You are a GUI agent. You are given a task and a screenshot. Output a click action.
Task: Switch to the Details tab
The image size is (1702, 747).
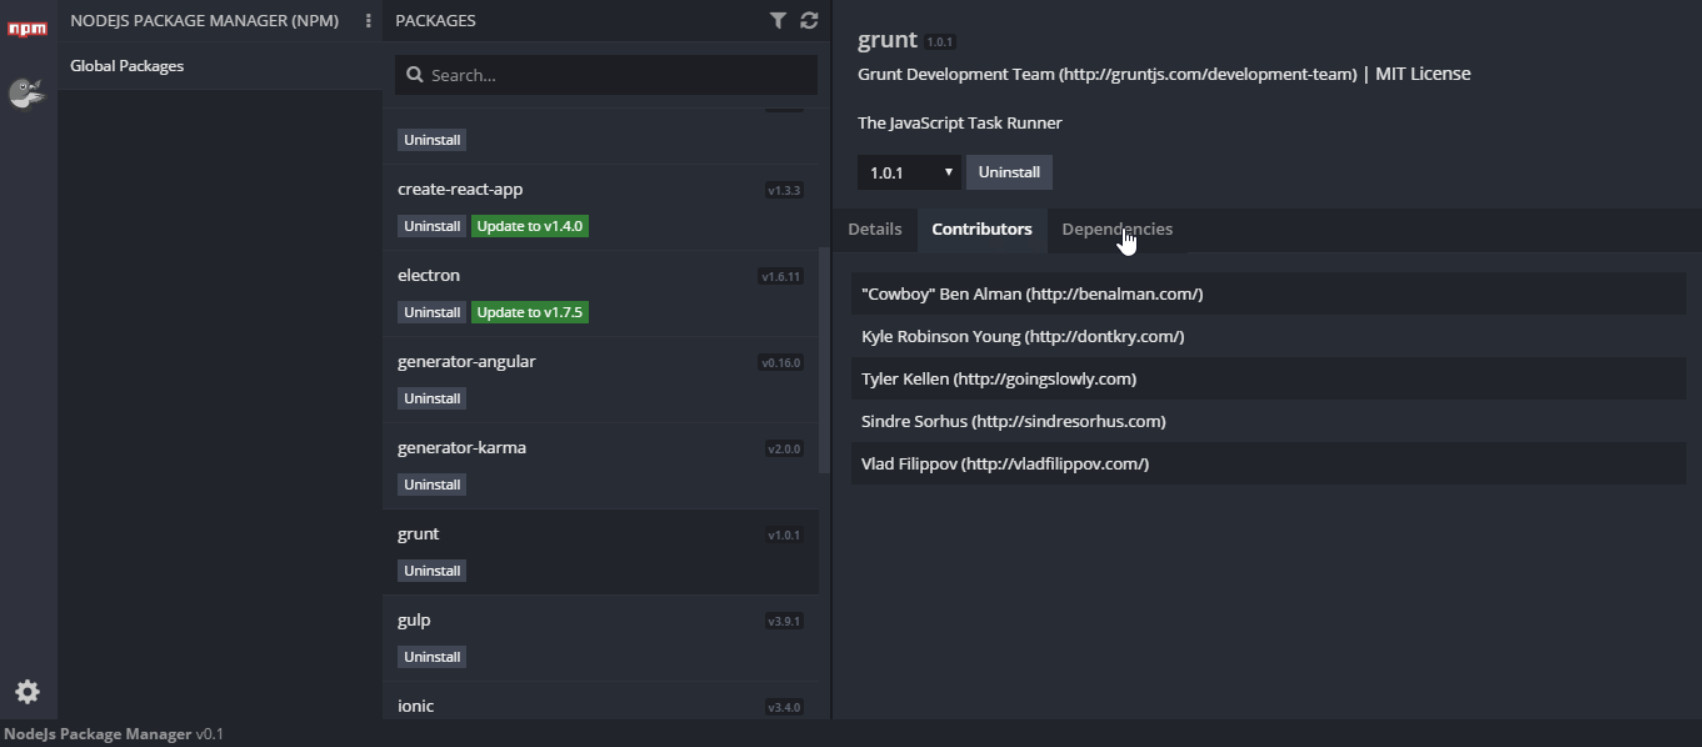(875, 229)
